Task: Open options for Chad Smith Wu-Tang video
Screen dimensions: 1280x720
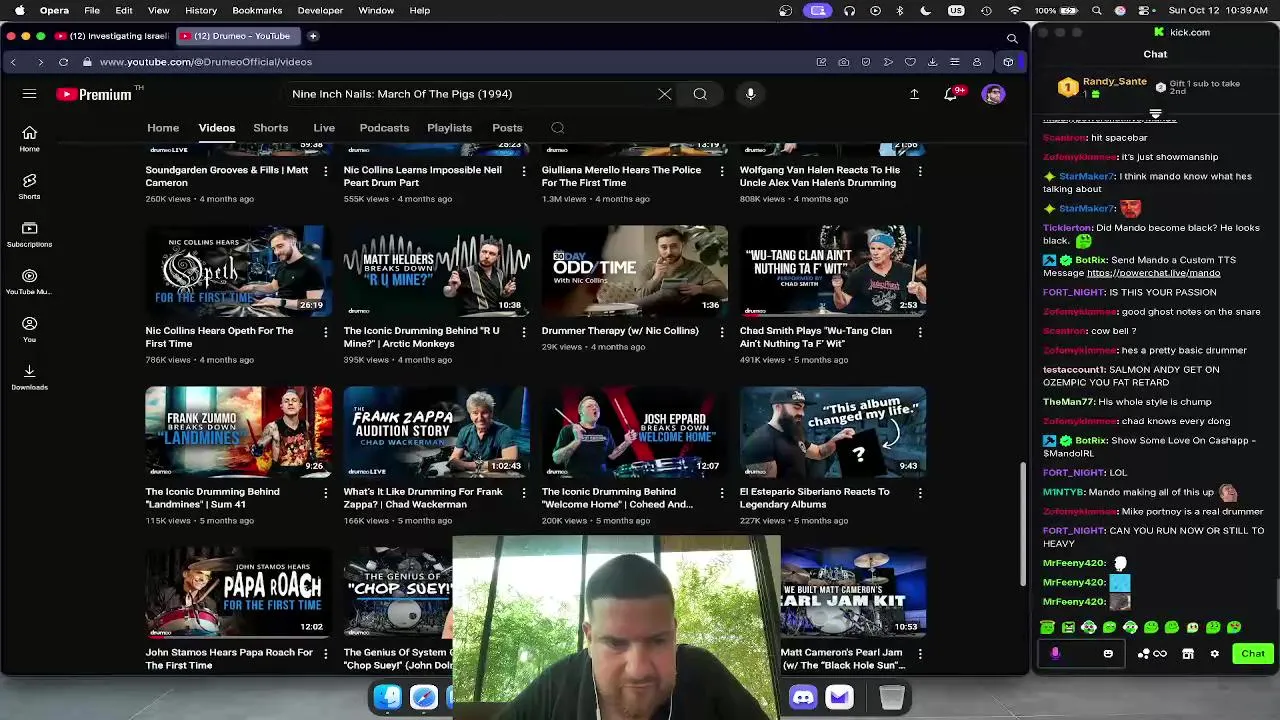Action: [x=920, y=332]
